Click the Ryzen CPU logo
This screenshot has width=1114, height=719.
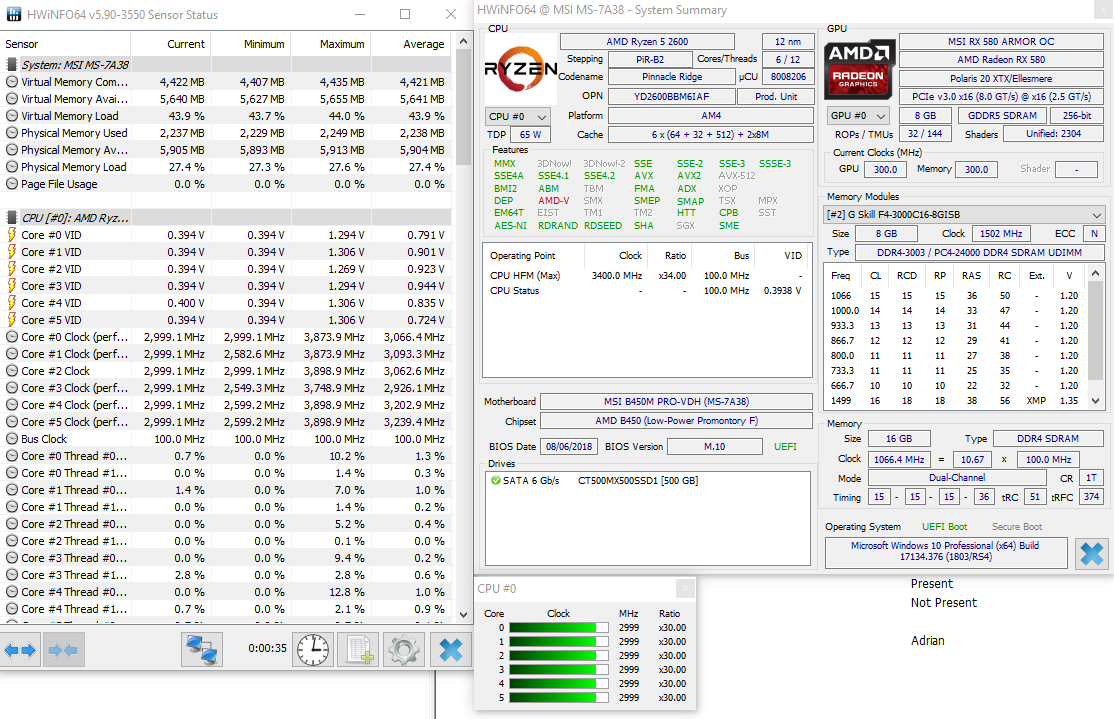(521, 69)
